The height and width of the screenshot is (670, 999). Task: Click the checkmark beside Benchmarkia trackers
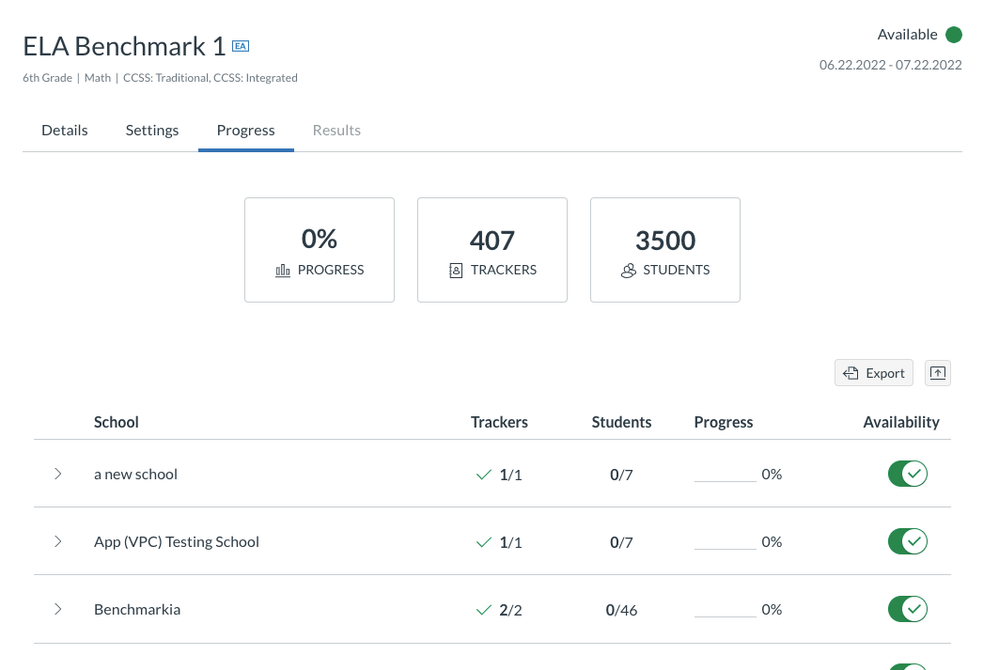point(484,610)
